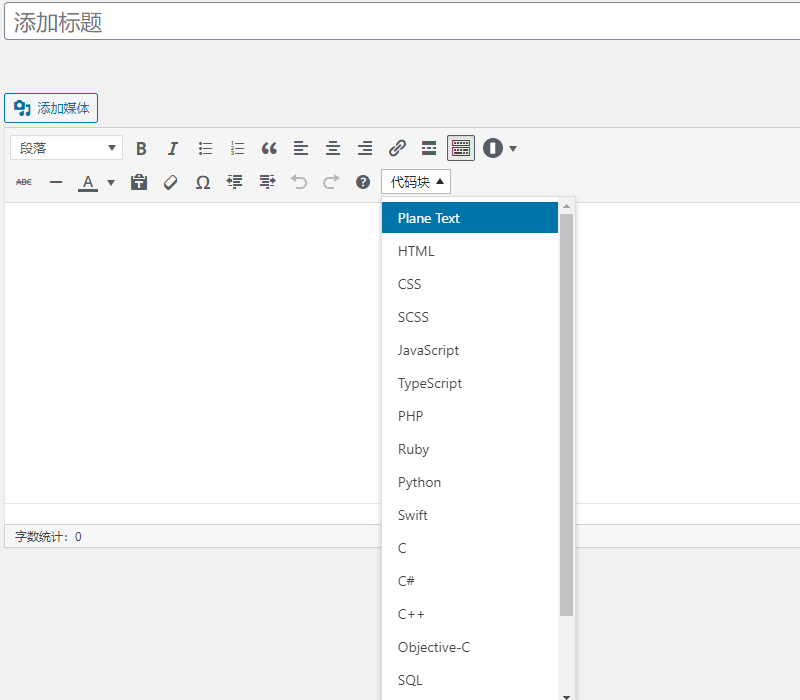Select Python in the language list
800x700 pixels.
click(x=470, y=482)
